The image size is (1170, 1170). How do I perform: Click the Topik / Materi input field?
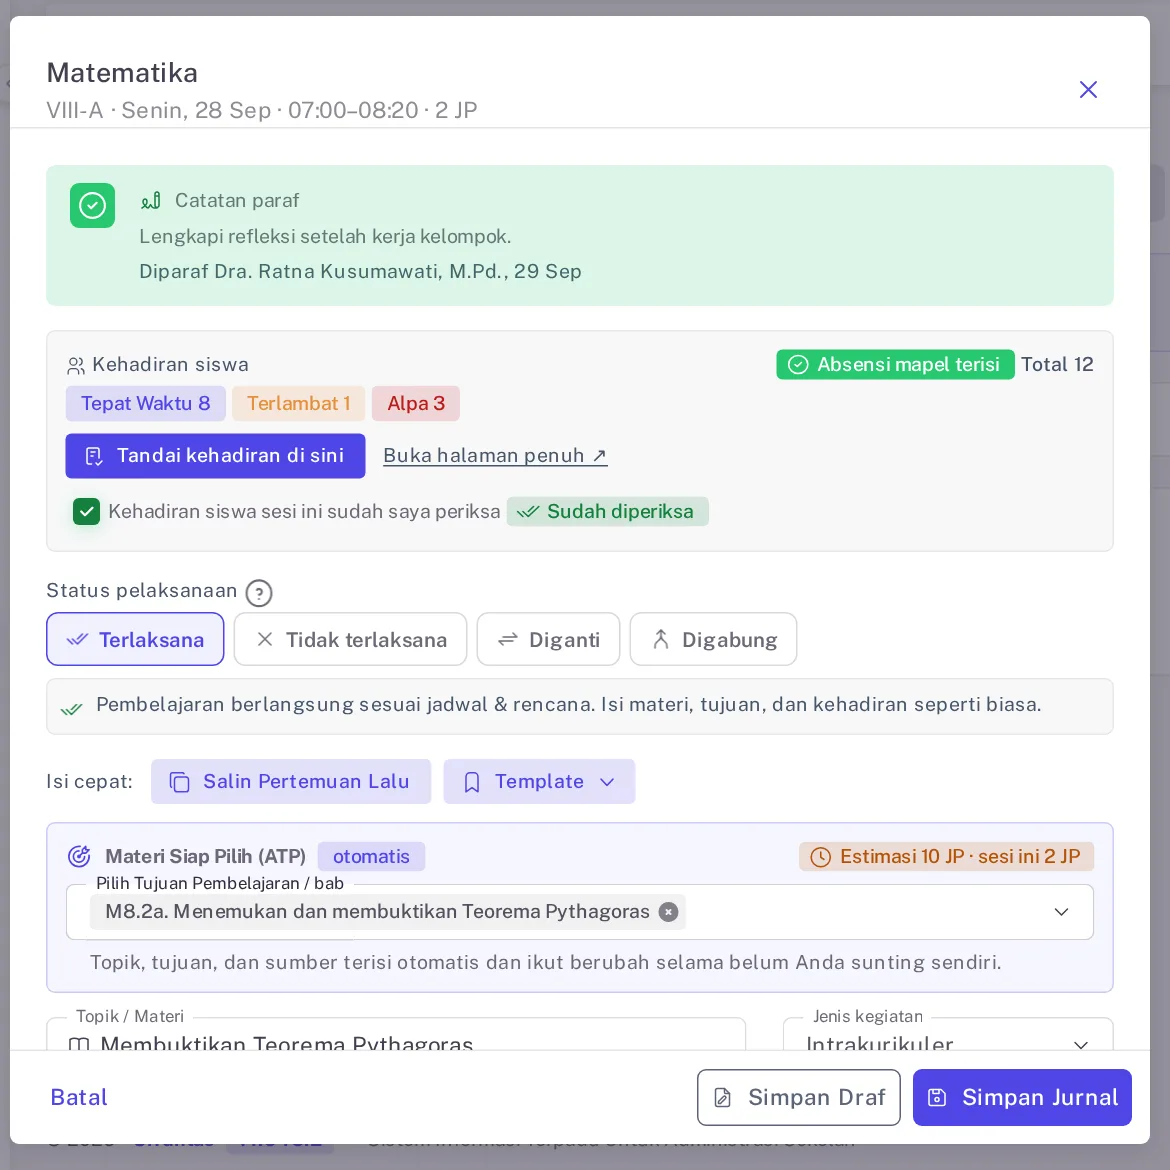[396, 1036]
